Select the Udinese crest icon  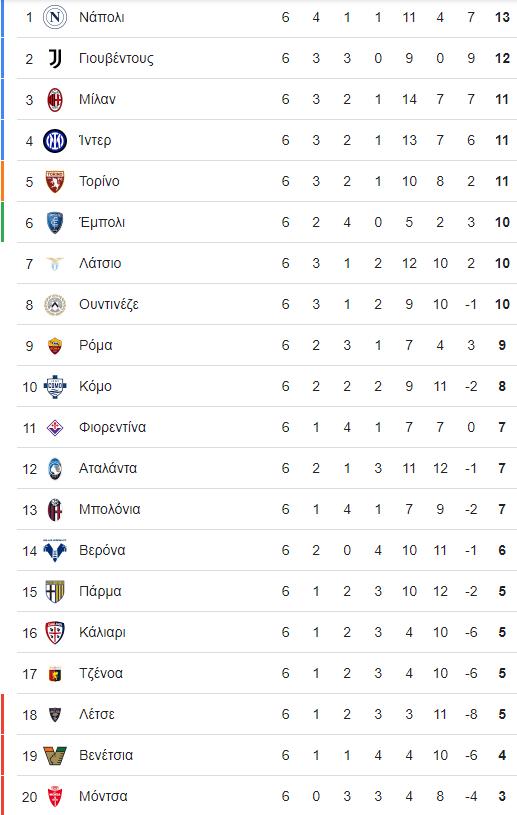[55, 305]
